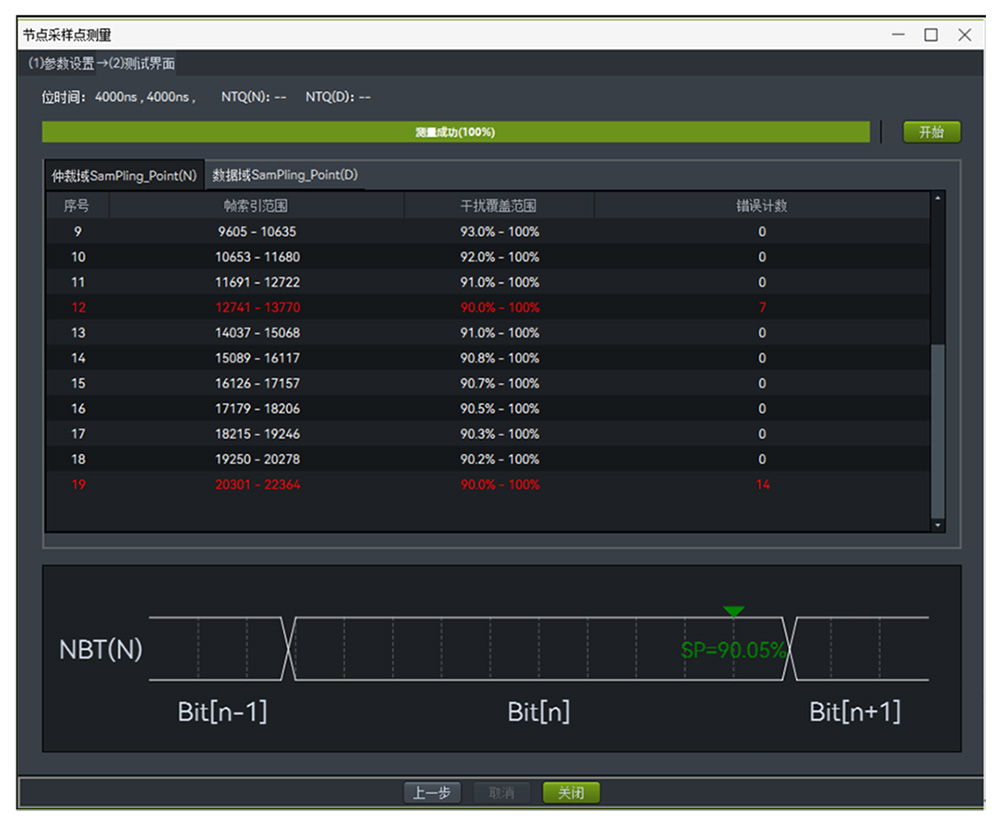Click the 上一步 previous step button
Viewport: 1000px width, 824px height.
431,793
